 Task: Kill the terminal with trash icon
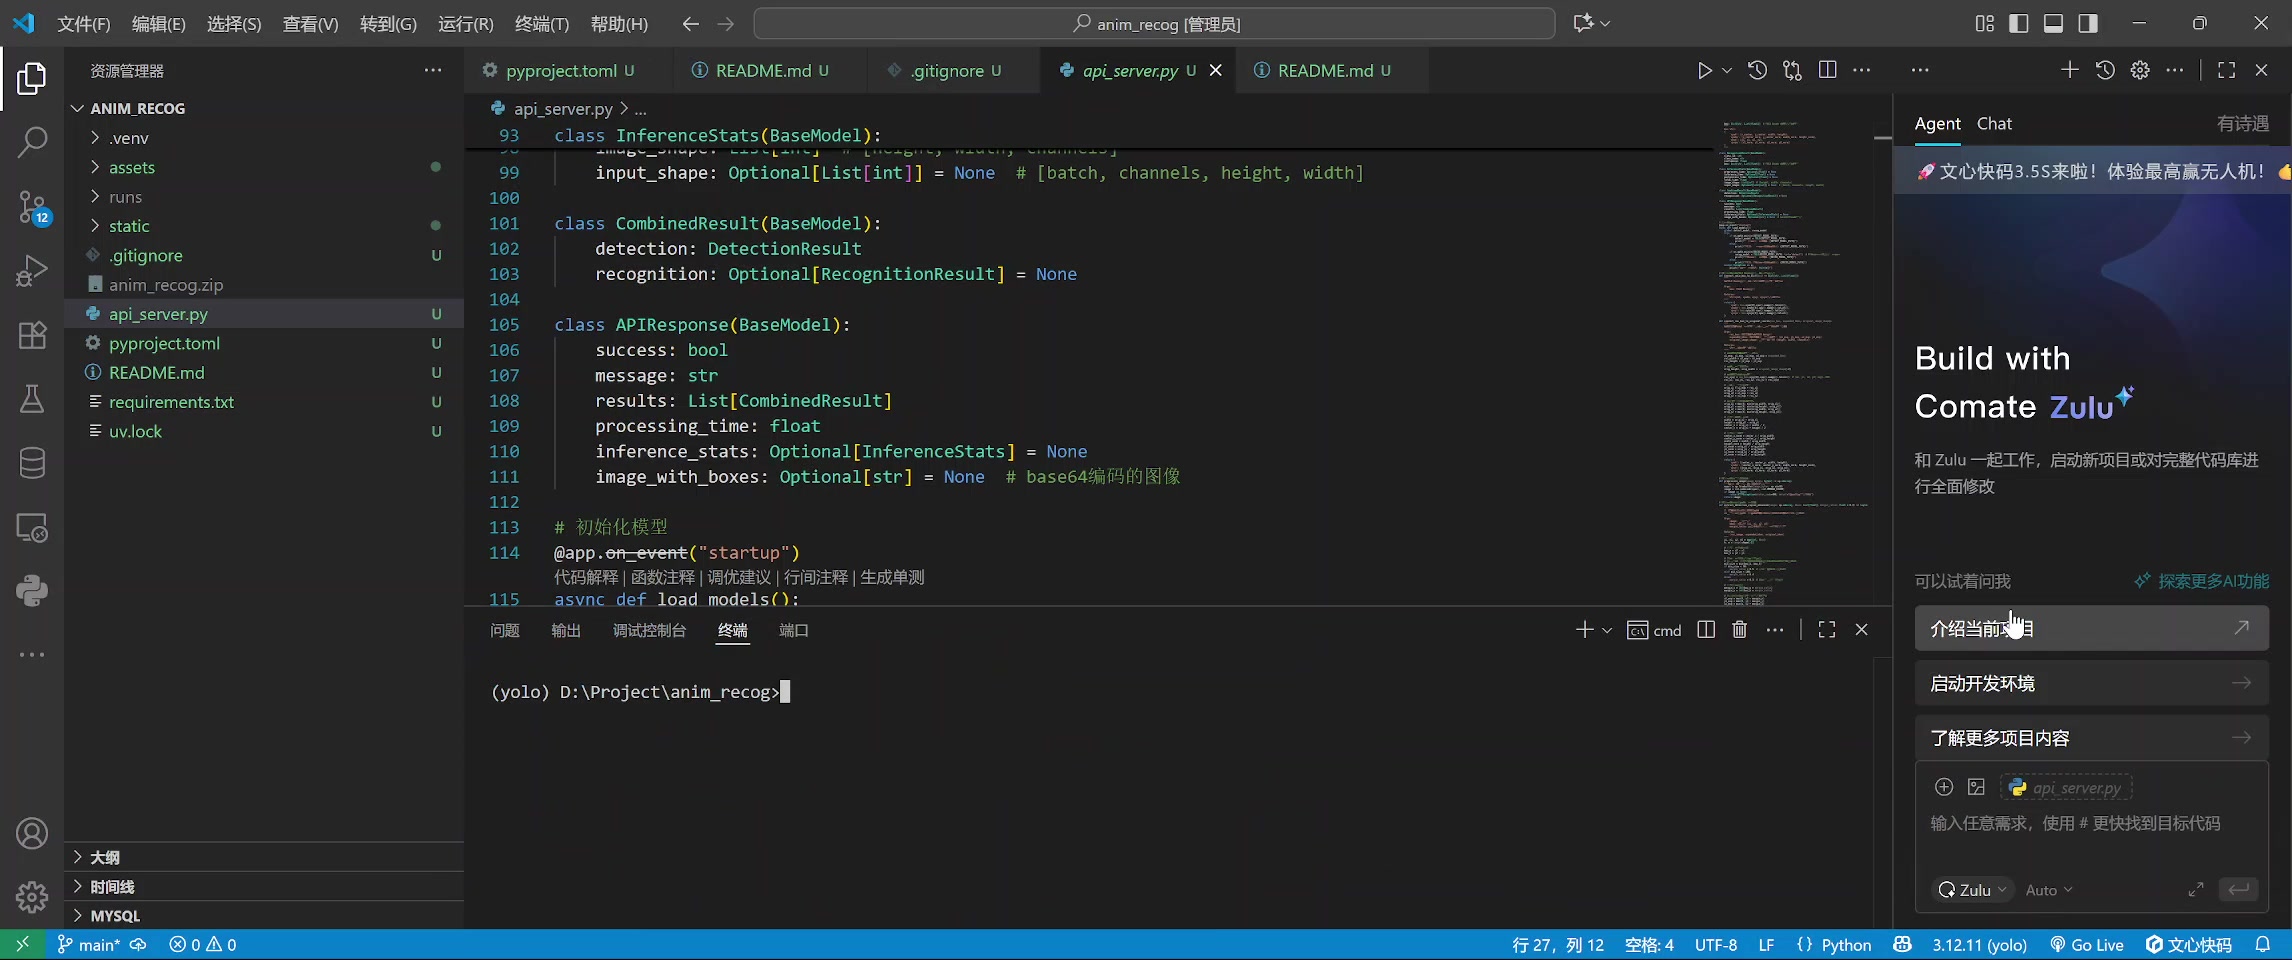(x=1740, y=630)
